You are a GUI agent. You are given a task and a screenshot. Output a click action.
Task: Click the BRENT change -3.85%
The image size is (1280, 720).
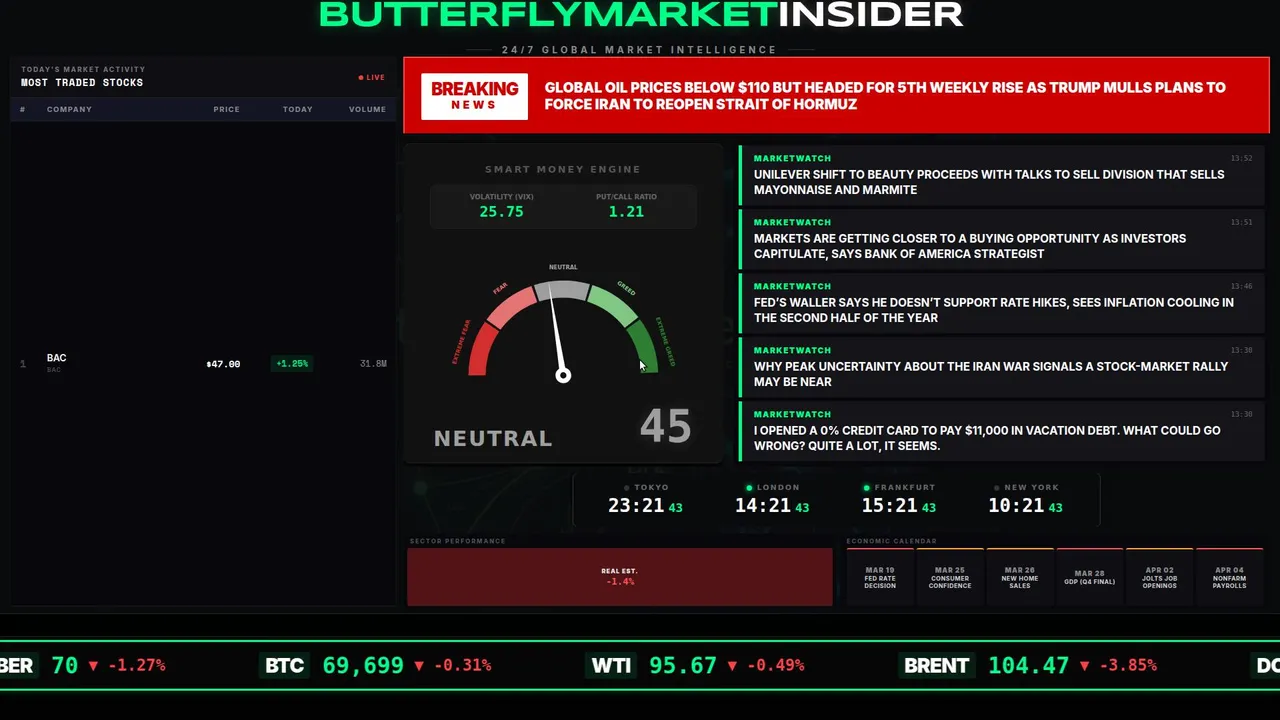tap(1128, 665)
